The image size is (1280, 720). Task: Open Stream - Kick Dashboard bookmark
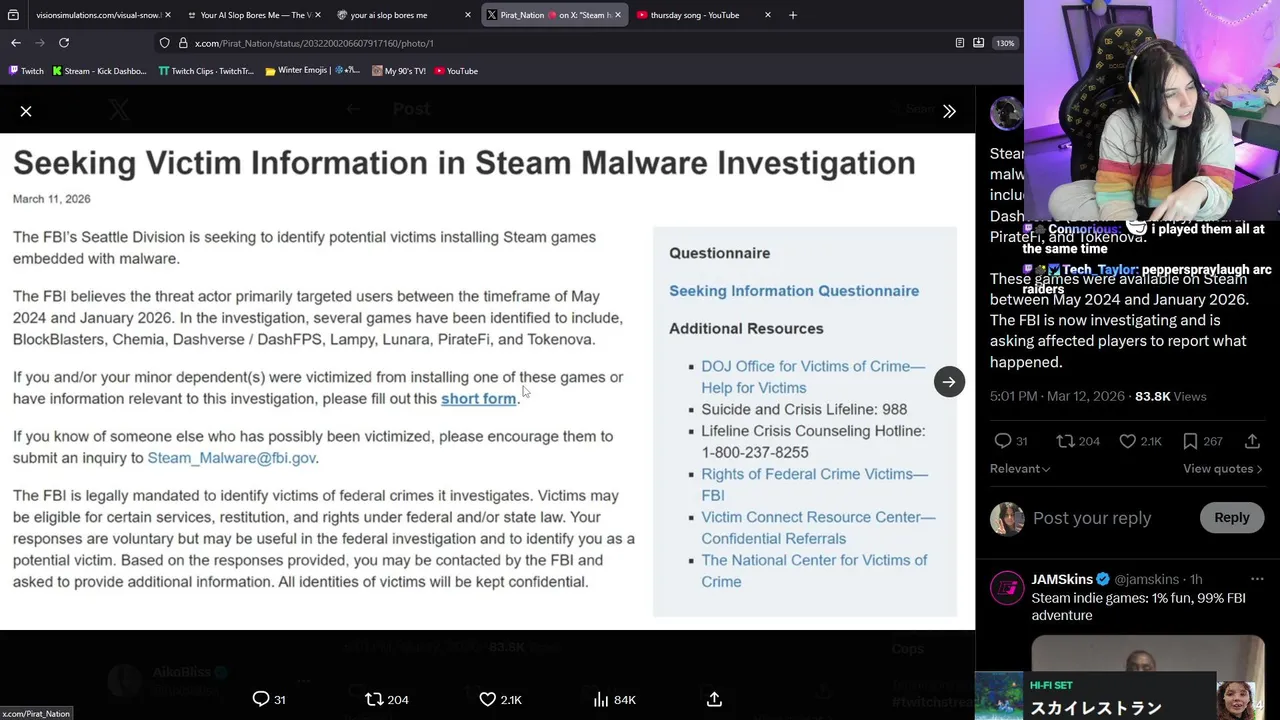pyautogui.click(x=99, y=71)
